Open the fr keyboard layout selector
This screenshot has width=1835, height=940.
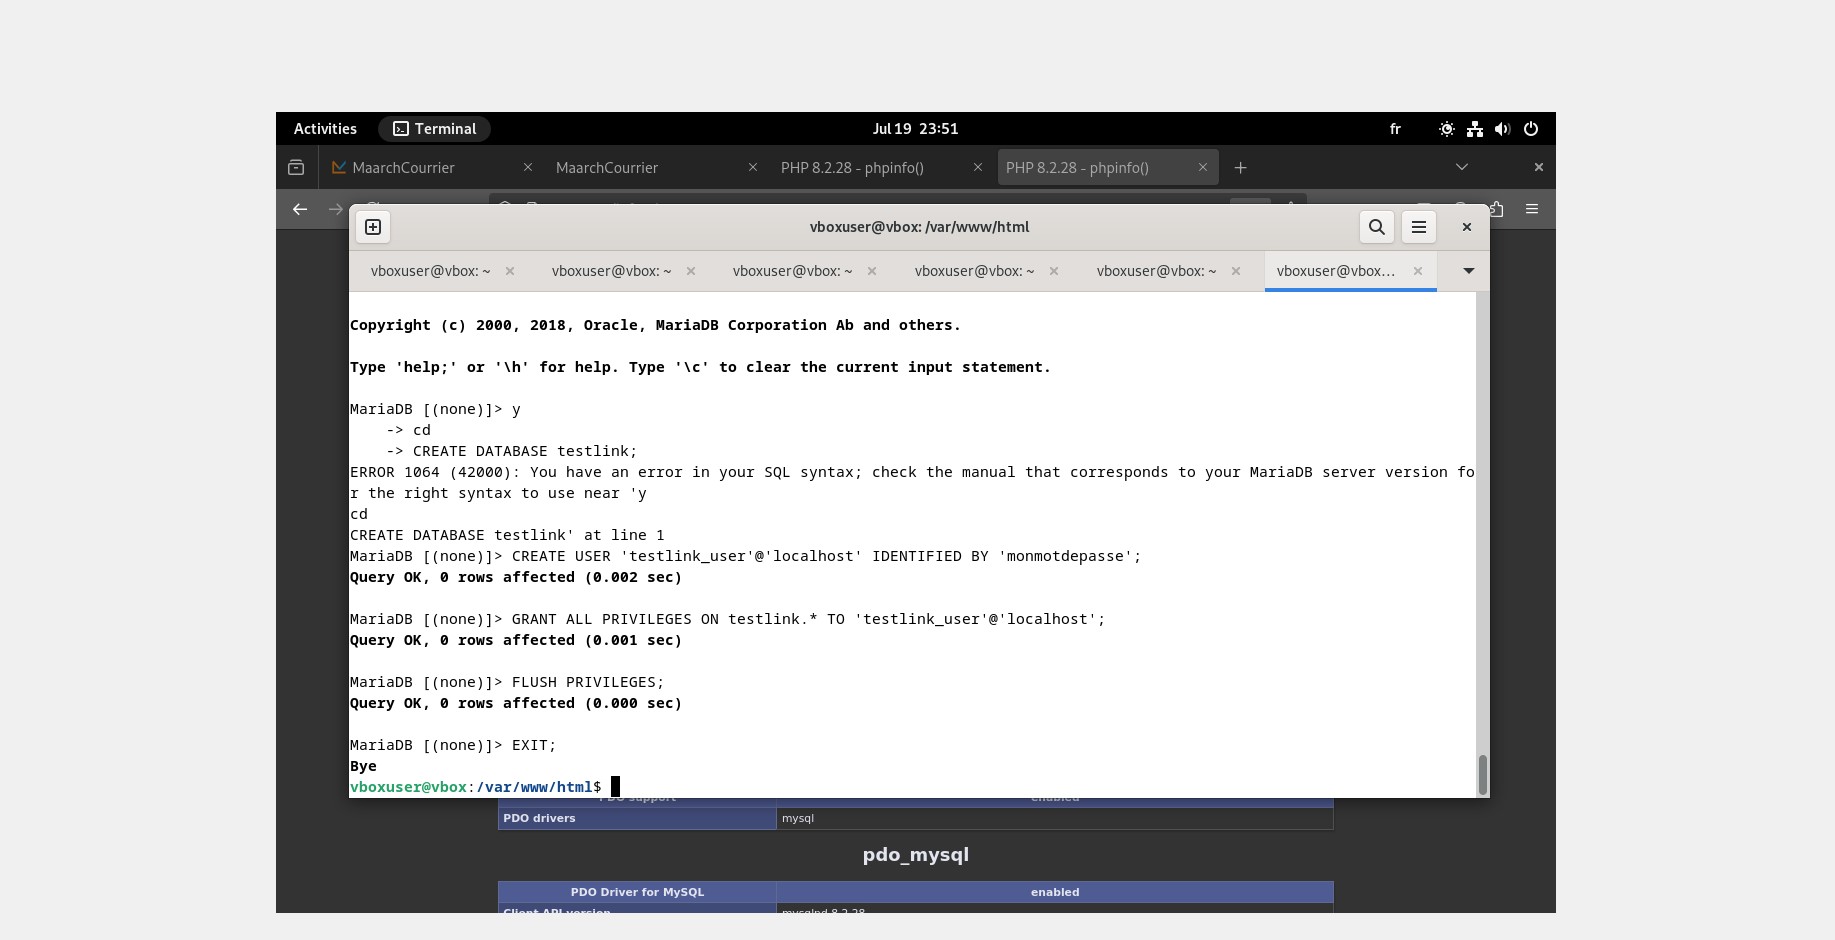(1395, 129)
